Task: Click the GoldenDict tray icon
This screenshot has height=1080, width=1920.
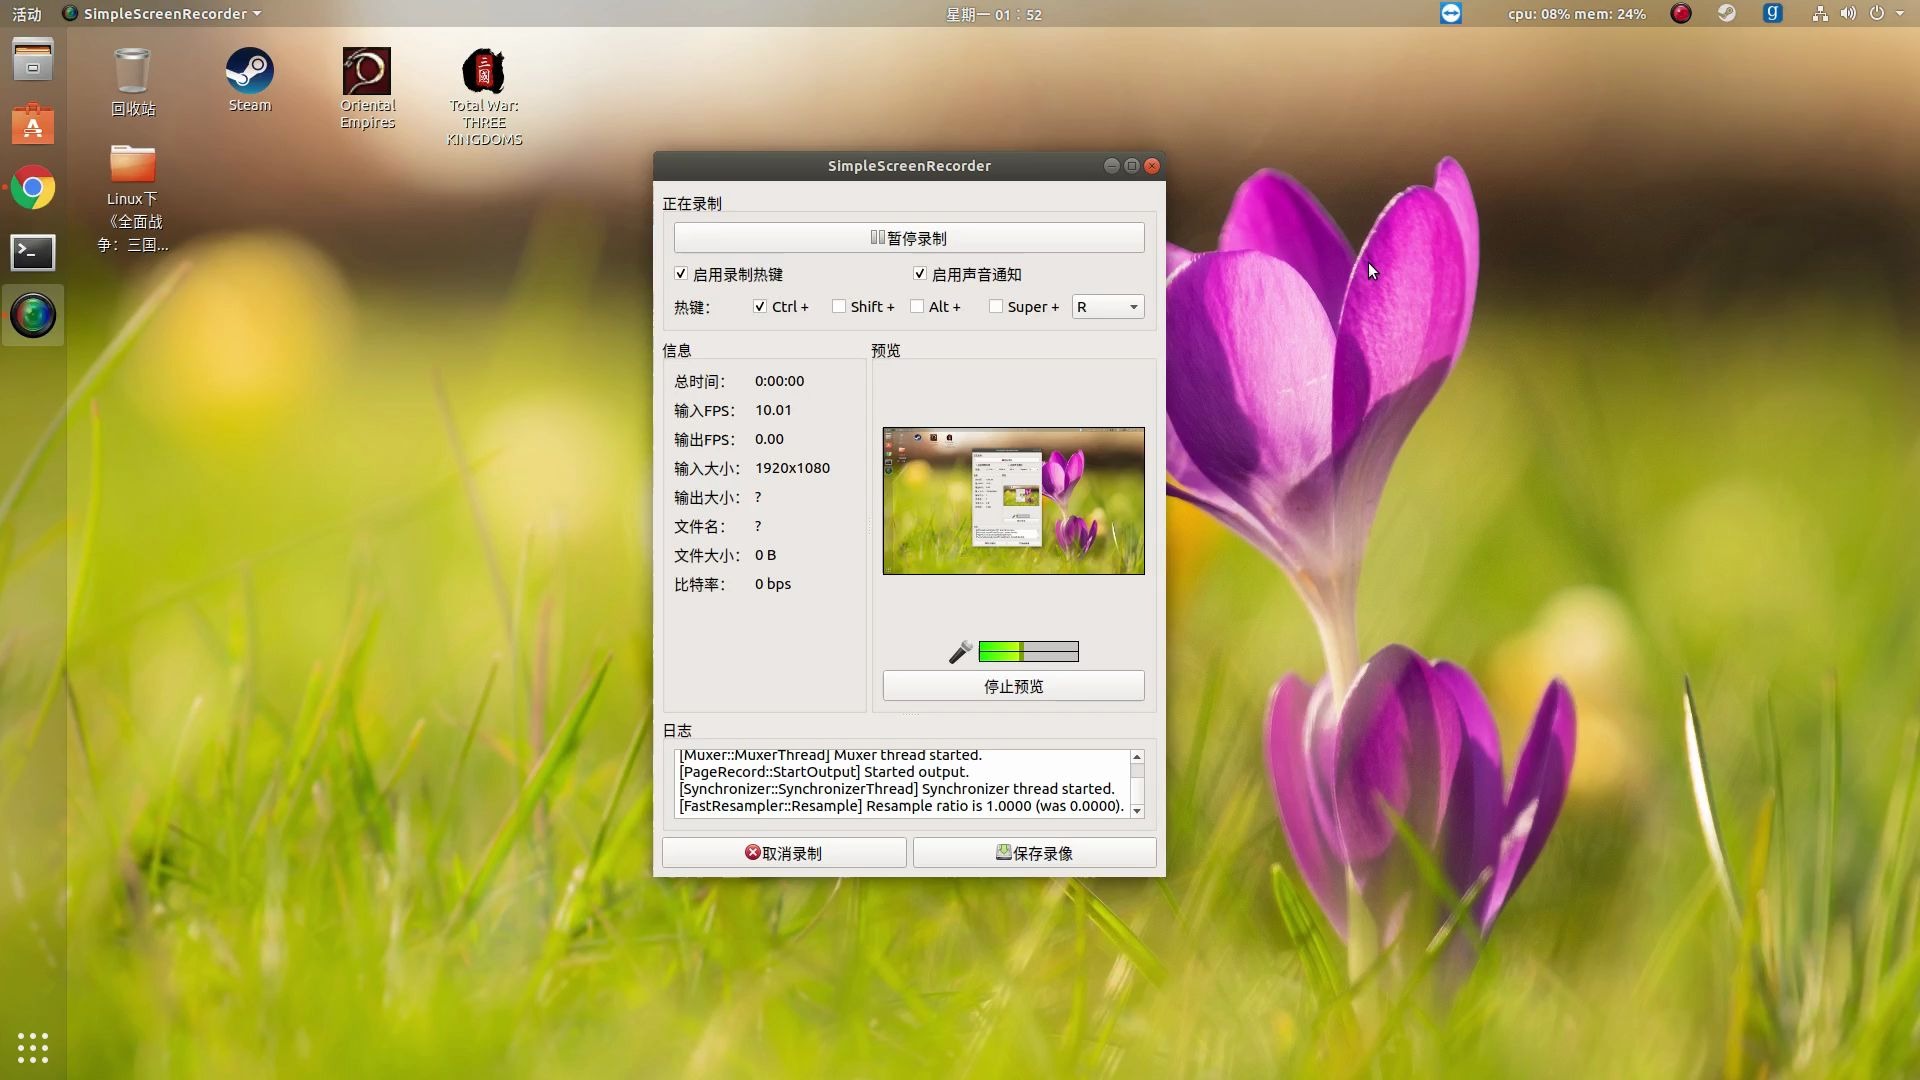Action: point(1773,14)
